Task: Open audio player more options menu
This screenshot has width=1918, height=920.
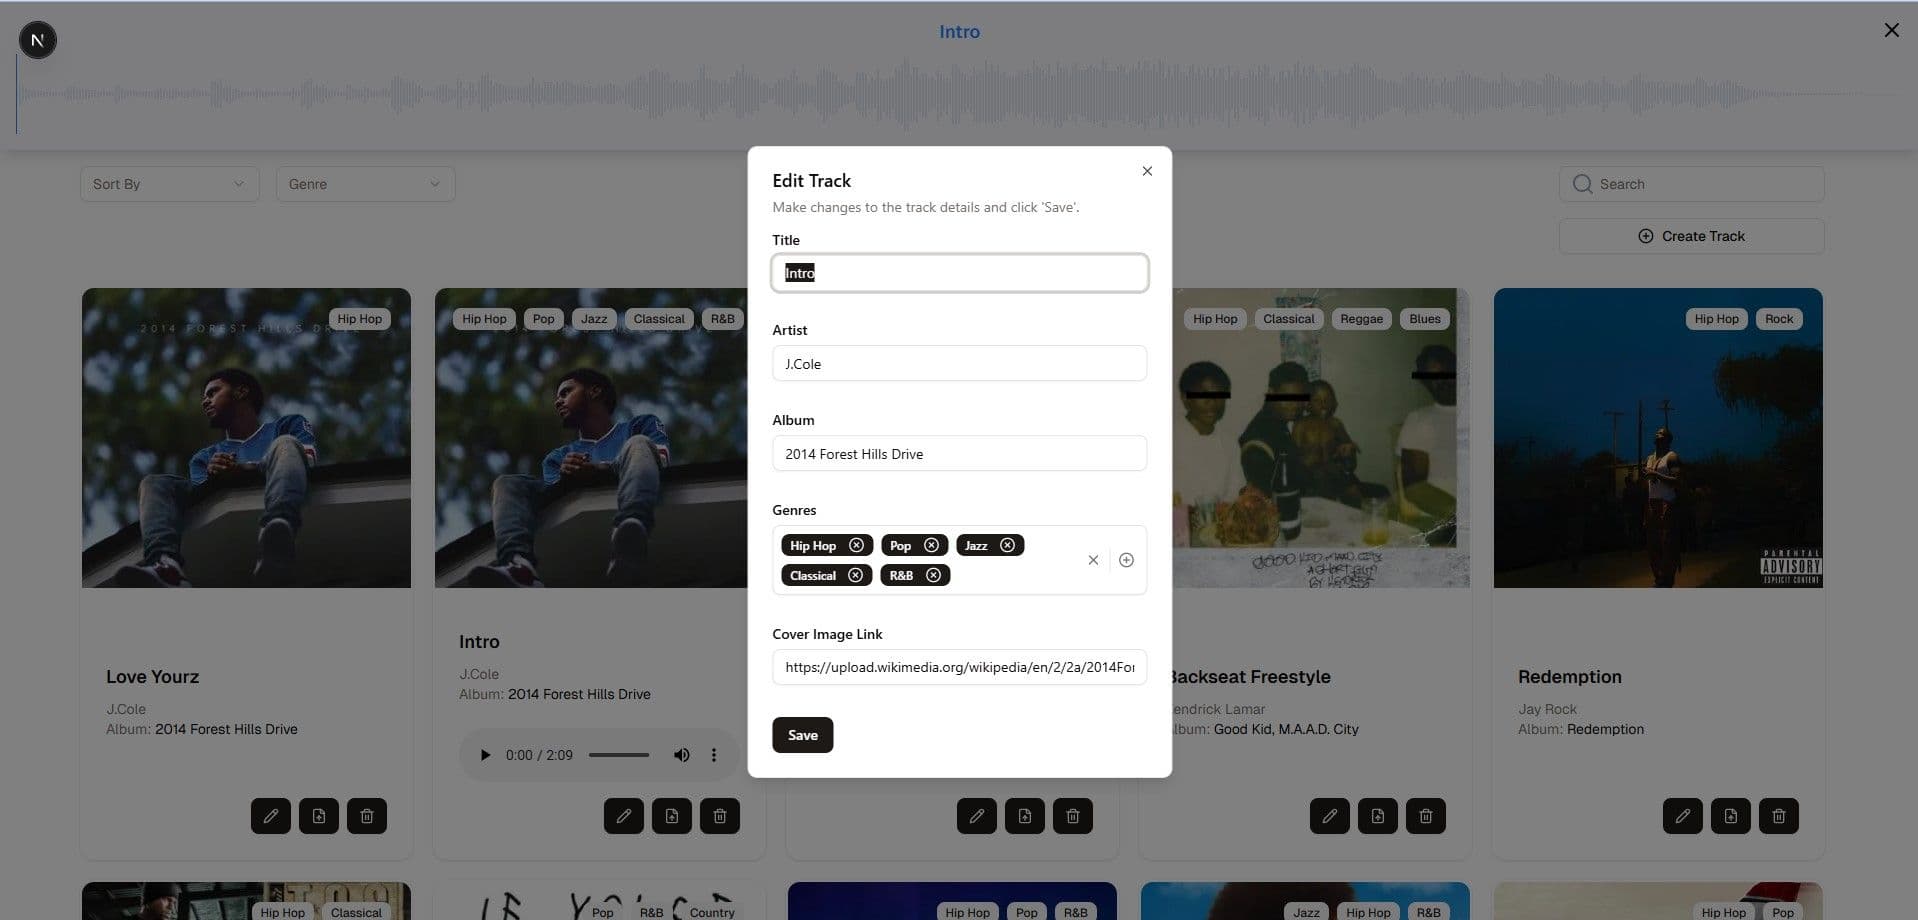Action: coord(714,755)
